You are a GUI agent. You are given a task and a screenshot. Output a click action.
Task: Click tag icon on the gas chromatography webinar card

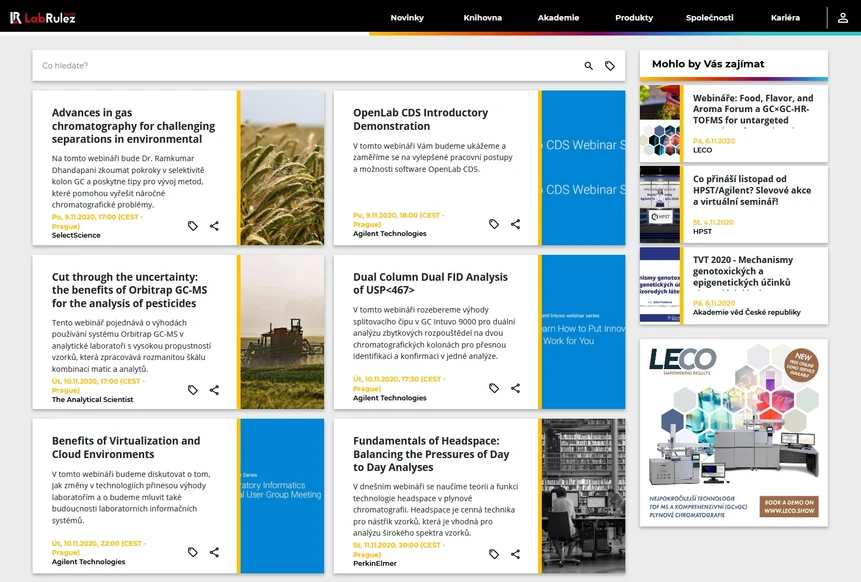coord(193,225)
